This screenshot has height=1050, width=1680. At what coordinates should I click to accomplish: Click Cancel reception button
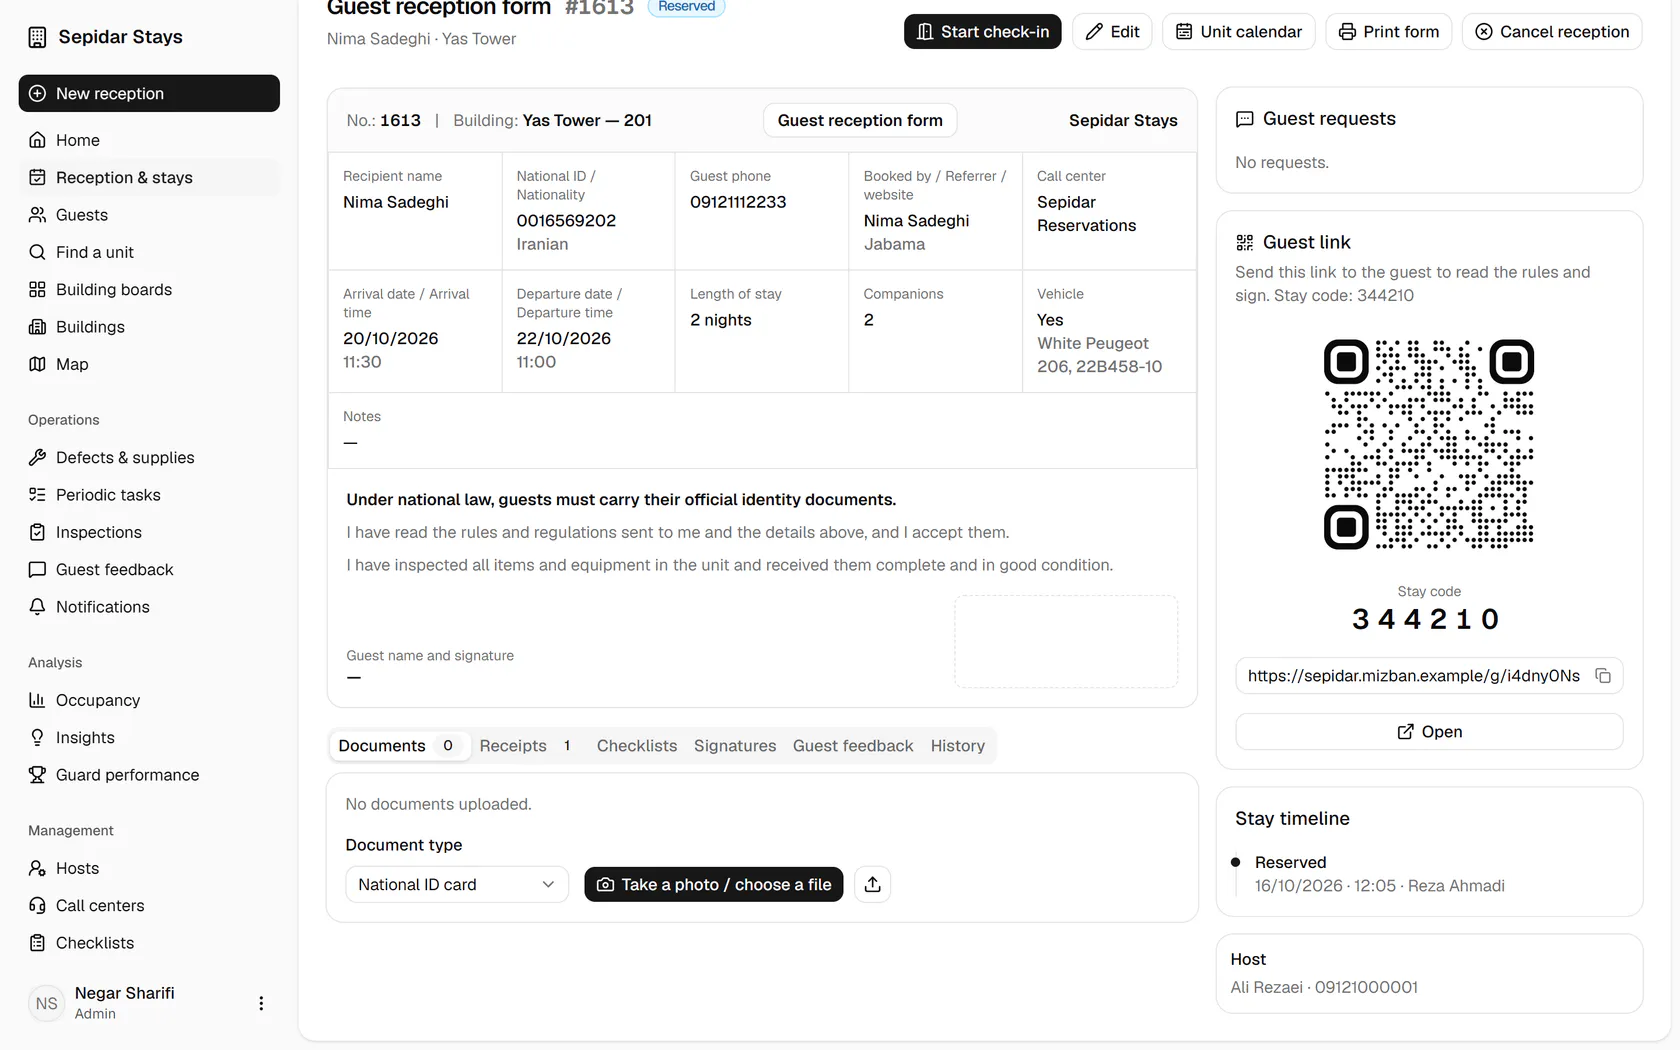click(x=1552, y=32)
